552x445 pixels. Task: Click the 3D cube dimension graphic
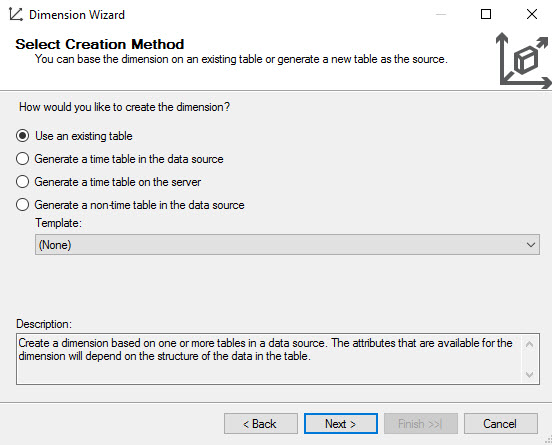(x=523, y=60)
